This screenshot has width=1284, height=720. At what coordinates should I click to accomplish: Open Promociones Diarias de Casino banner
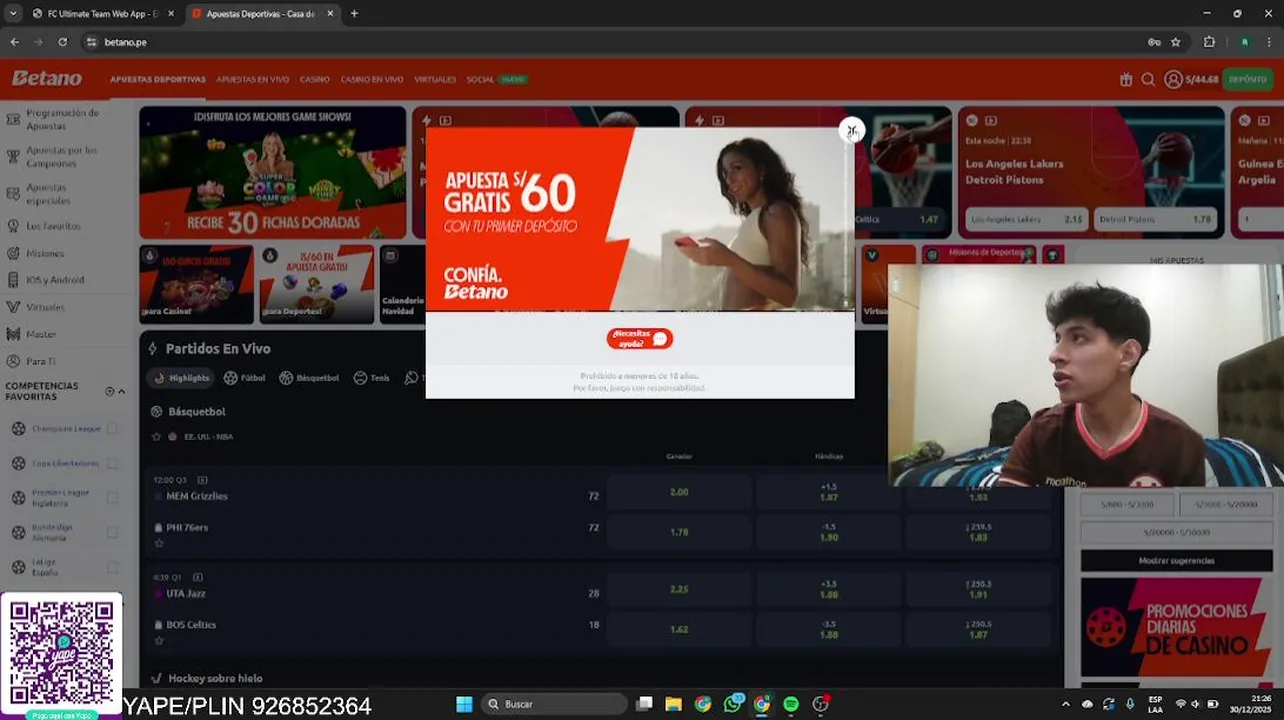[1176, 628]
